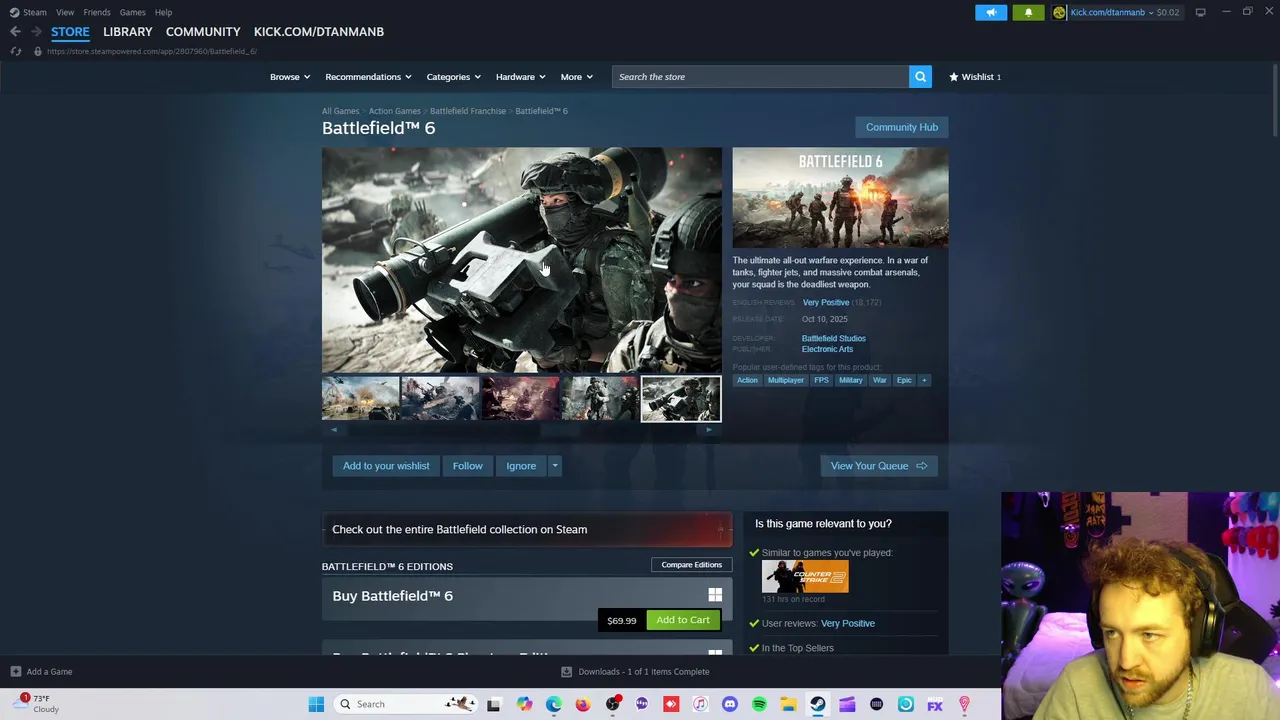Open the Windows Start menu
Image resolution: width=1280 pixels, height=720 pixels.
(x=316, y=704)
